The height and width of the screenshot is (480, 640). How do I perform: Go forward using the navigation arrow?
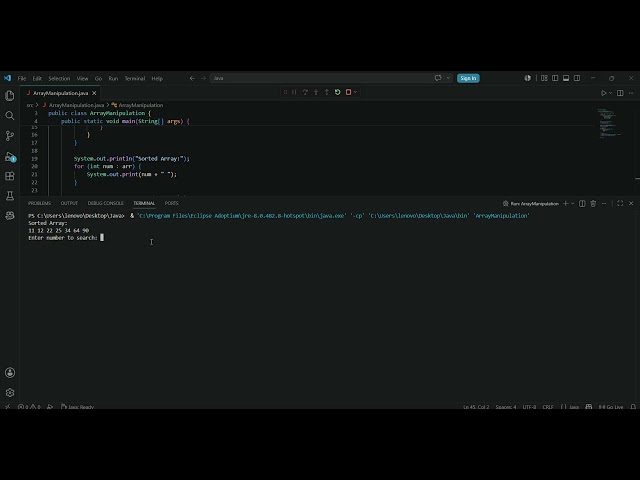pyautogui.click(x=203, y=78)
